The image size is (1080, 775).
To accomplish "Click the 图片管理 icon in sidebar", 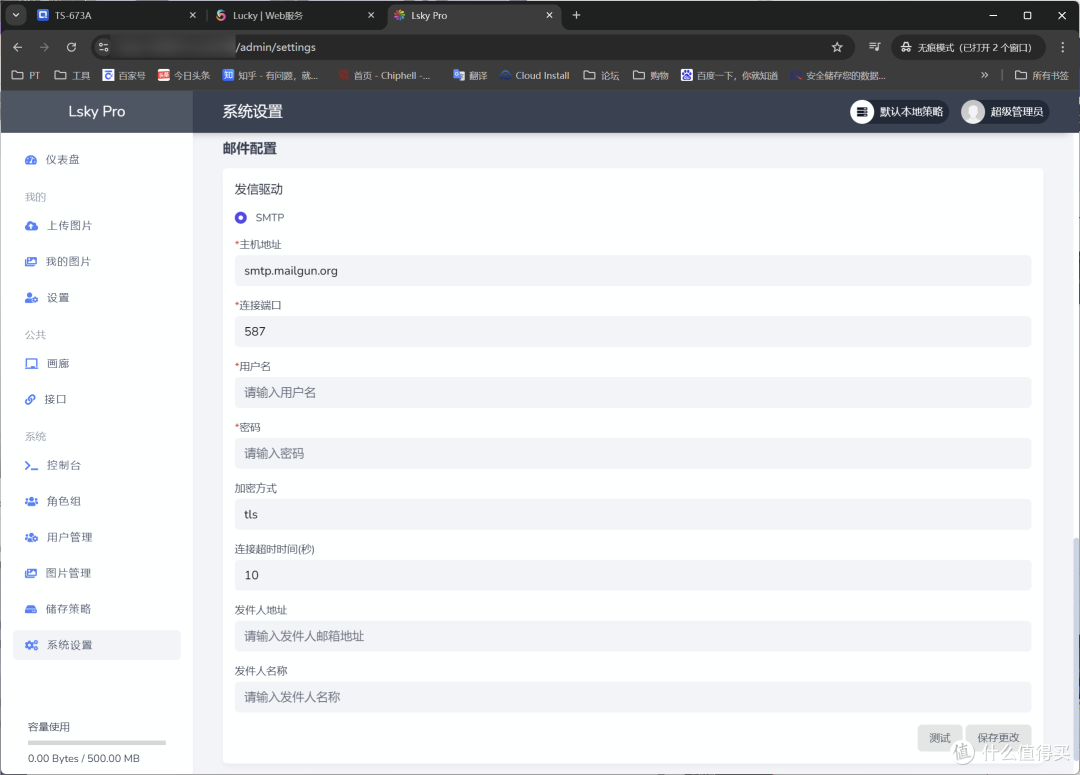I will click(31, 573).
